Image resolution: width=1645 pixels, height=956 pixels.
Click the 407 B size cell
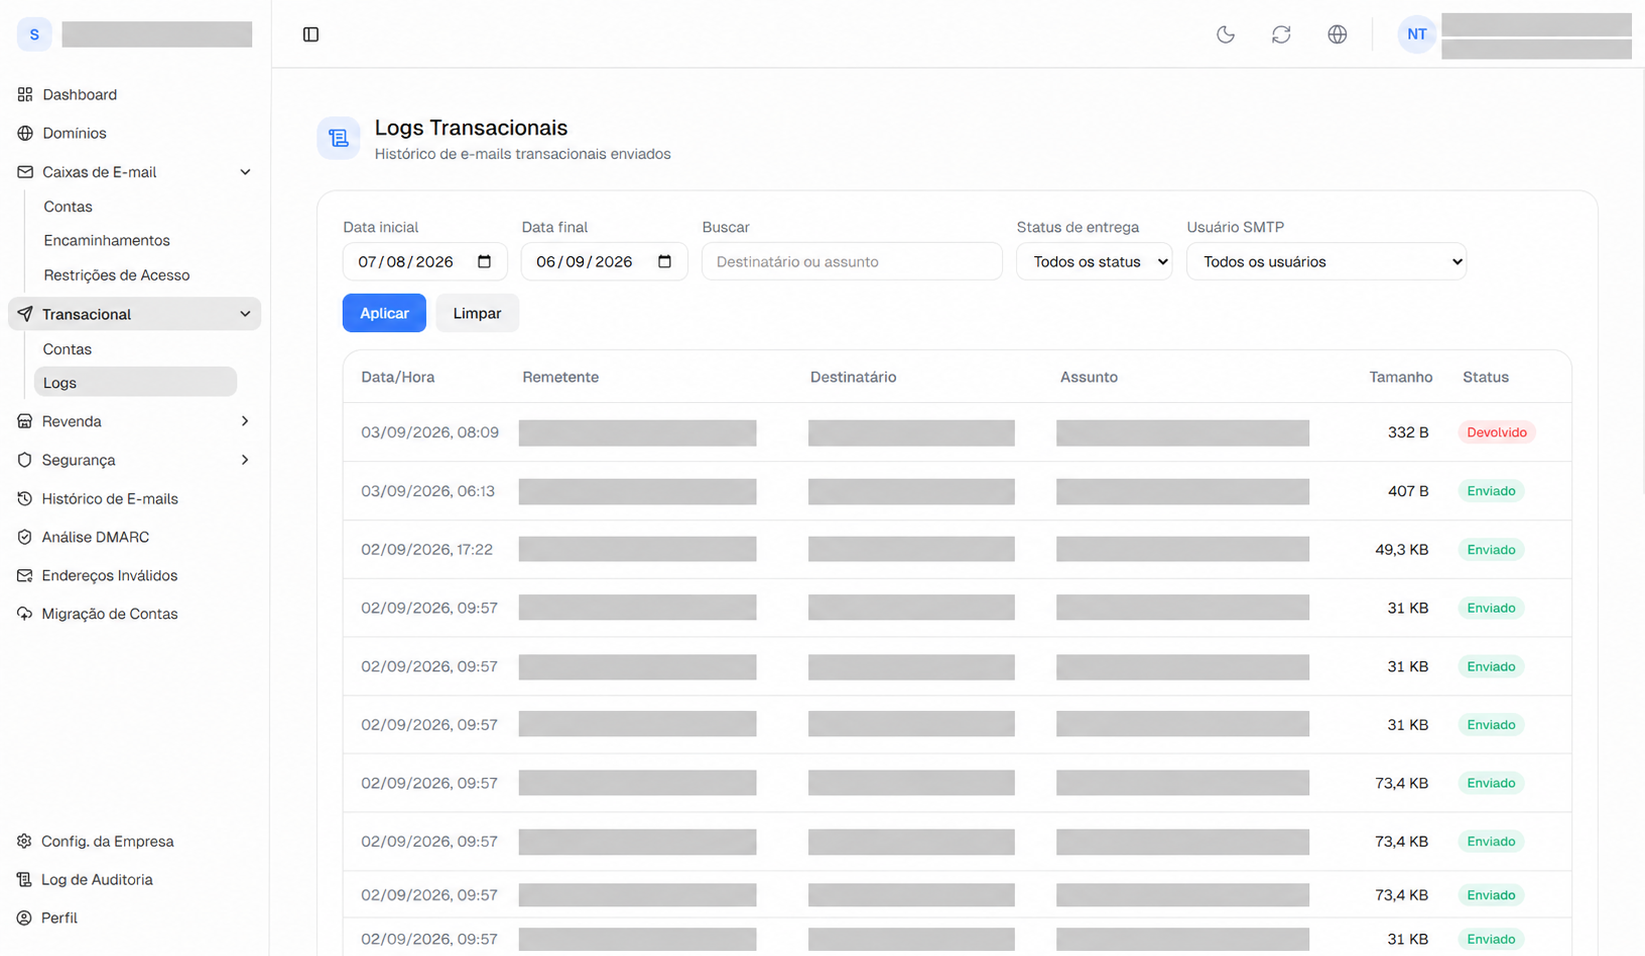1408,491
